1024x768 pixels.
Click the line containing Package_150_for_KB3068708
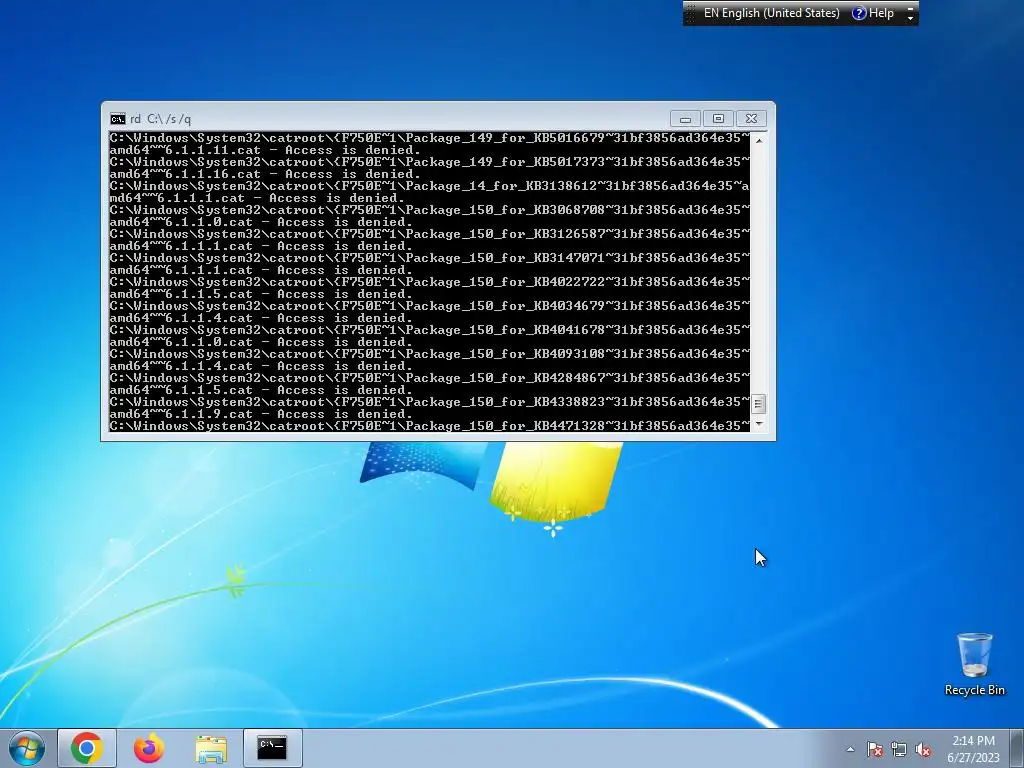pos(430,210)
